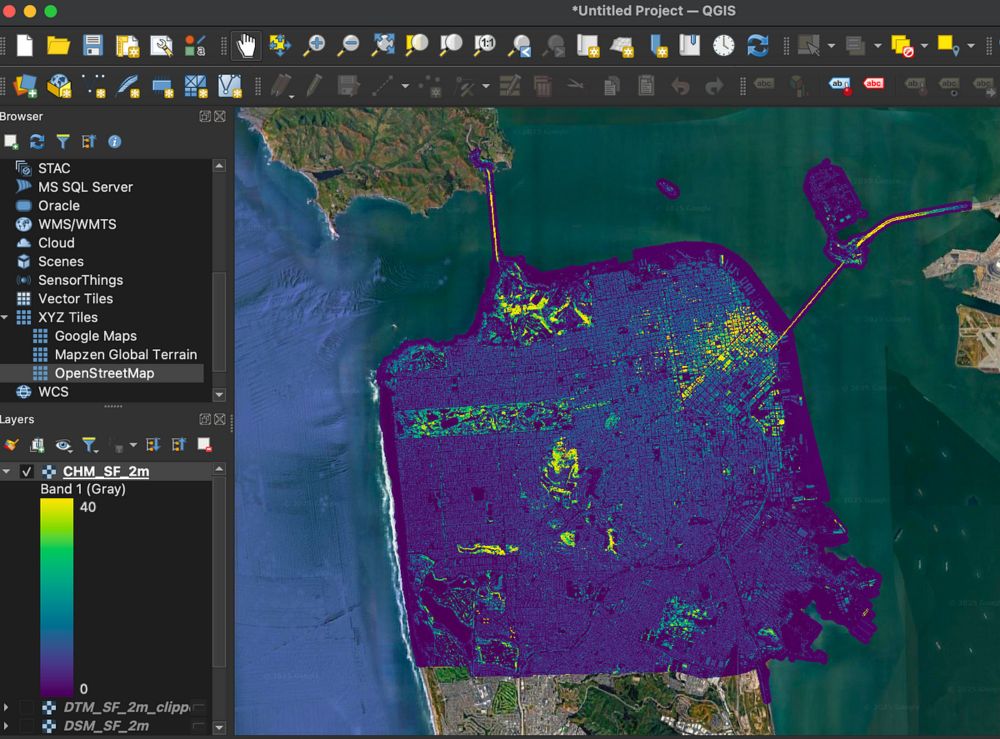
Task: Collapse the XYZ Tiles tree node
Action: tap(6, 317)
